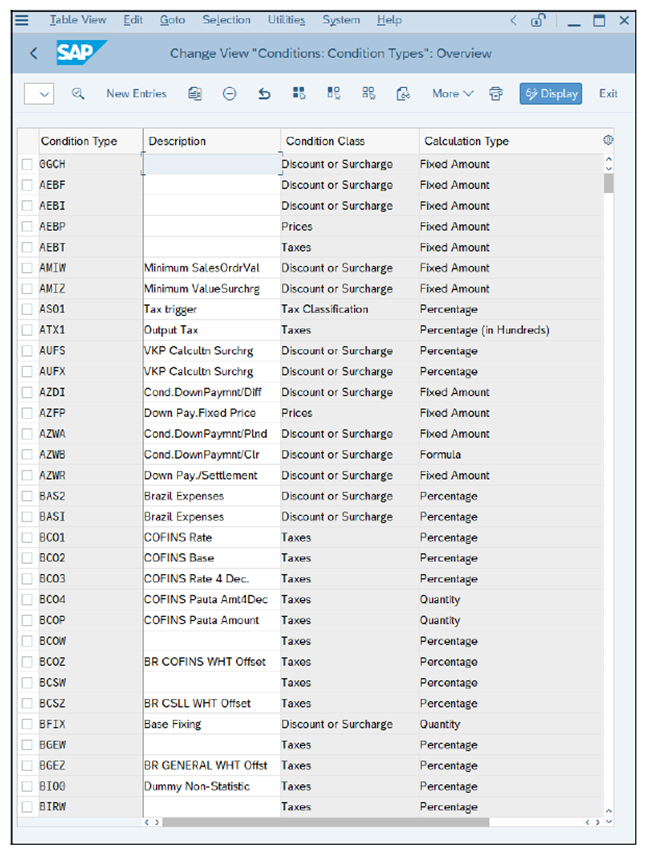Click the Display toggle button
The width and height of the screenshot is (646, 855).
point(551,94)
